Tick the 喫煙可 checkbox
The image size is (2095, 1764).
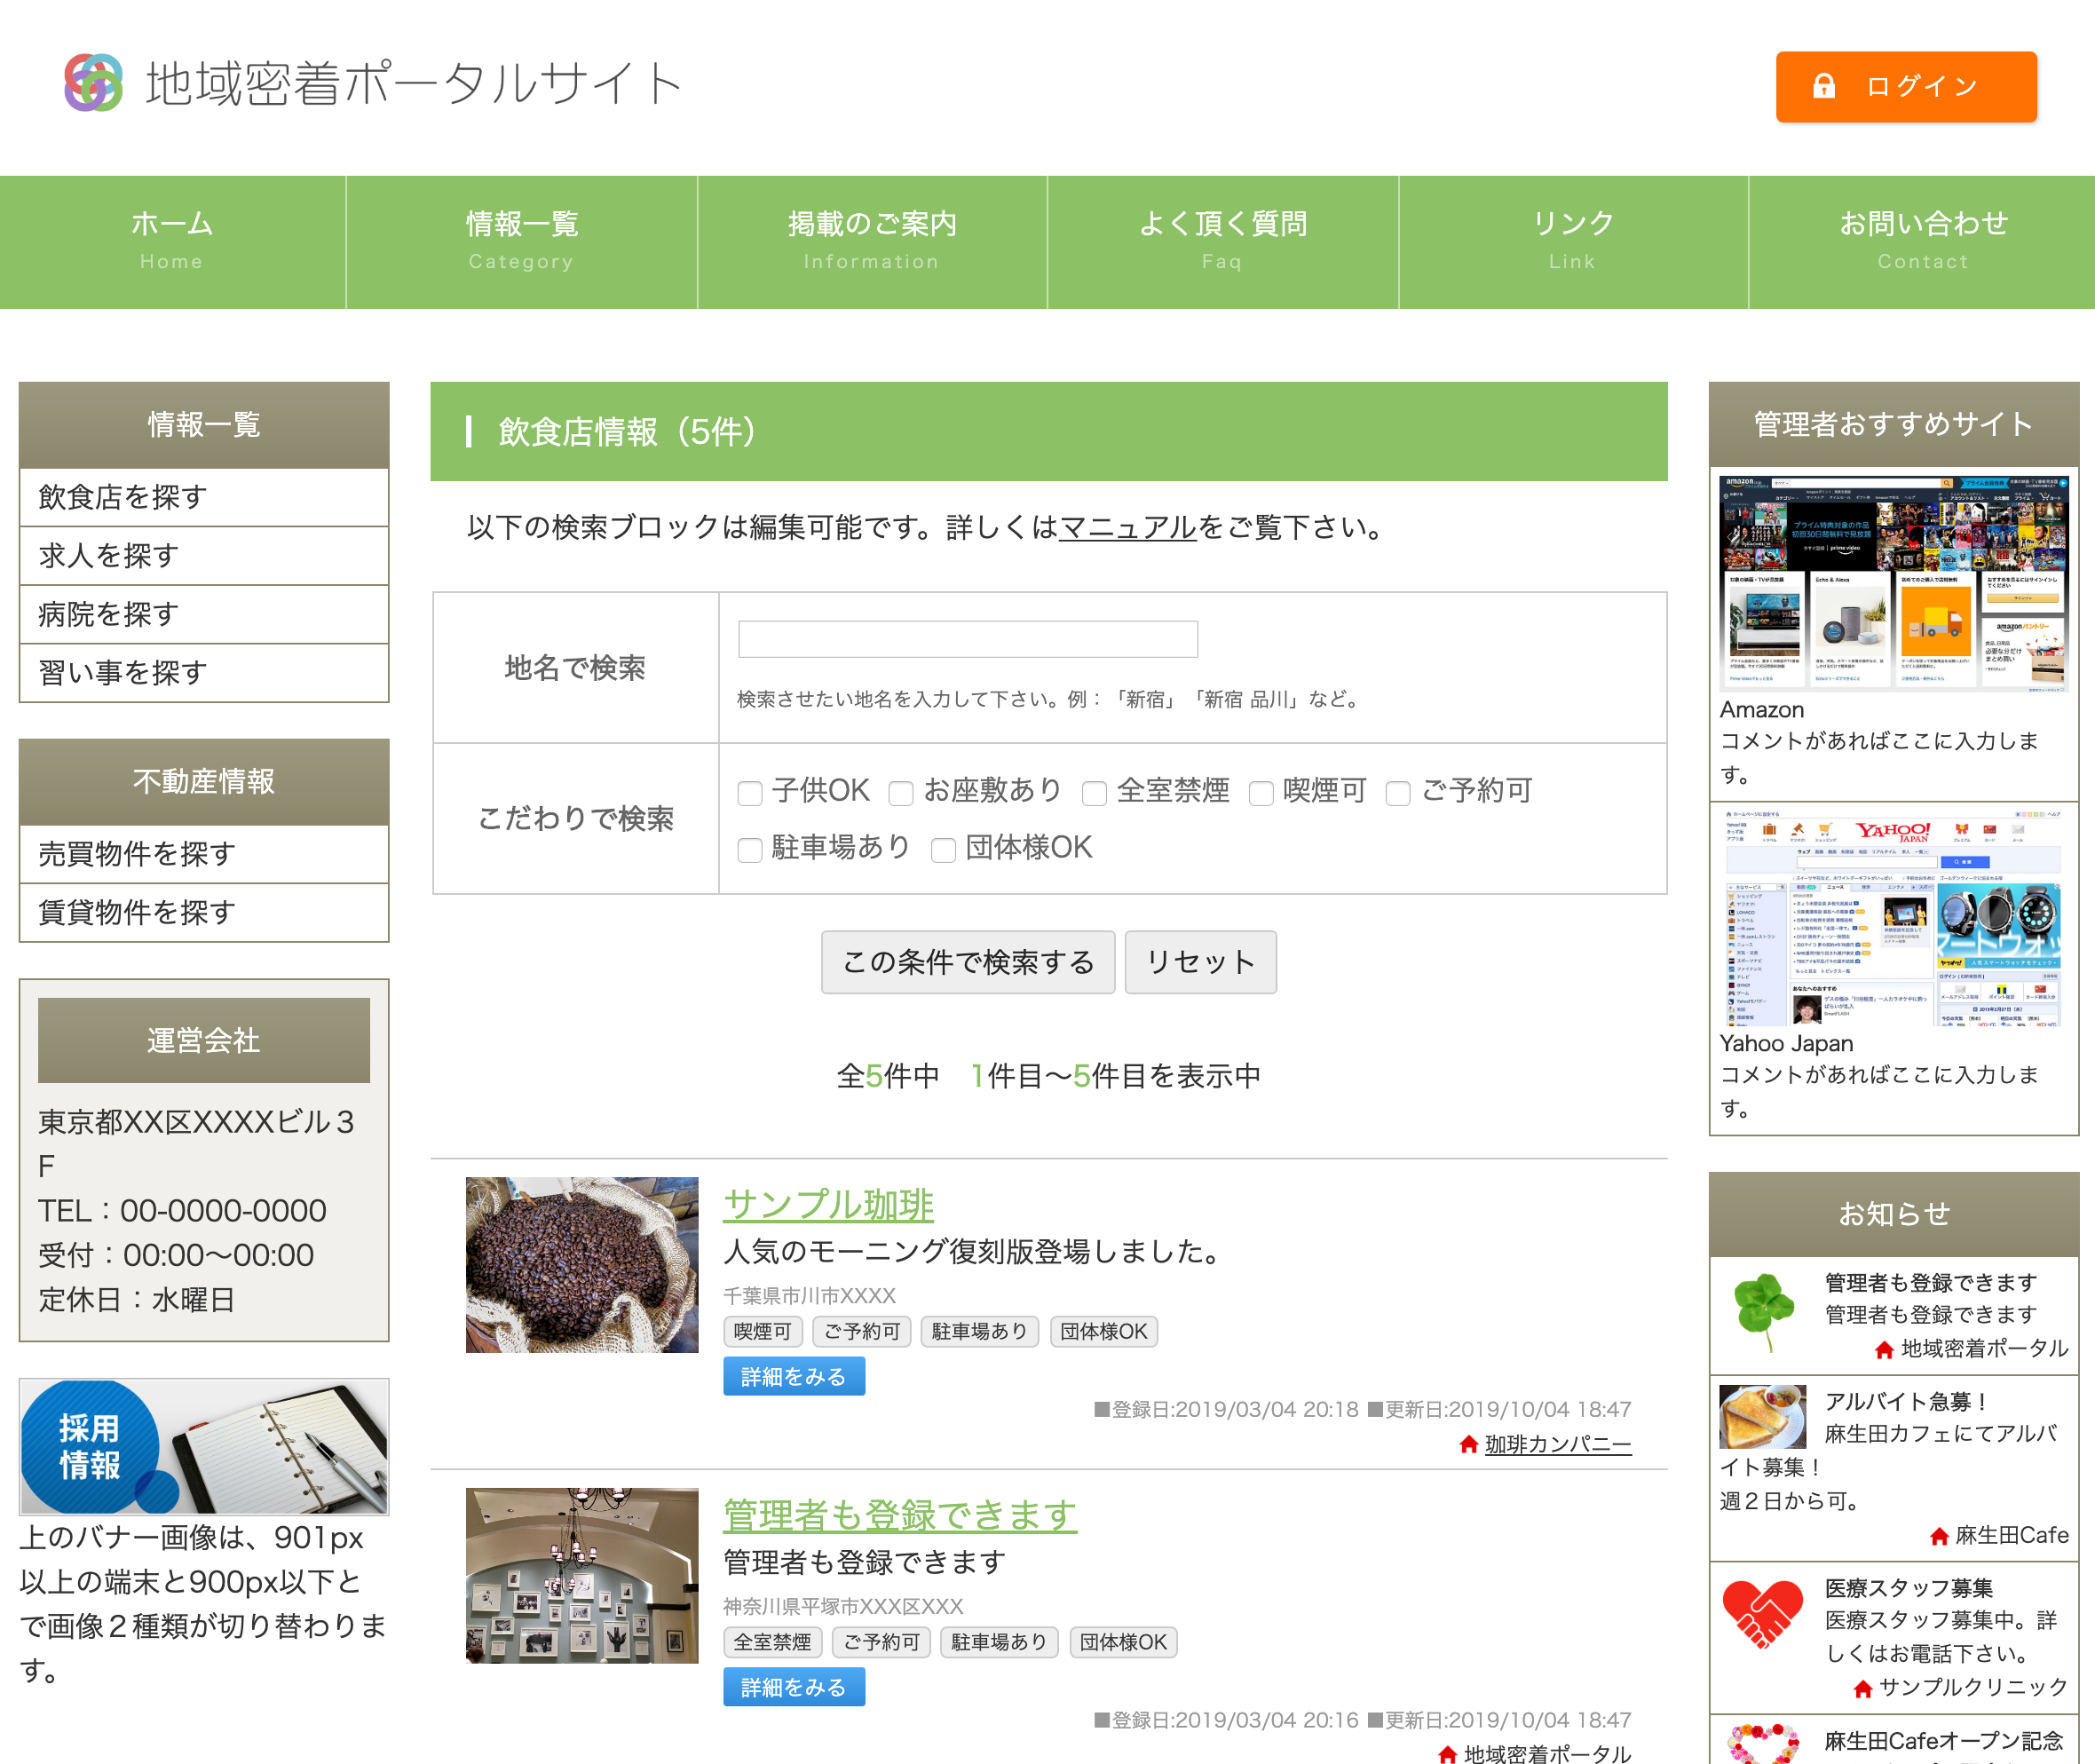pos(1261,793)
